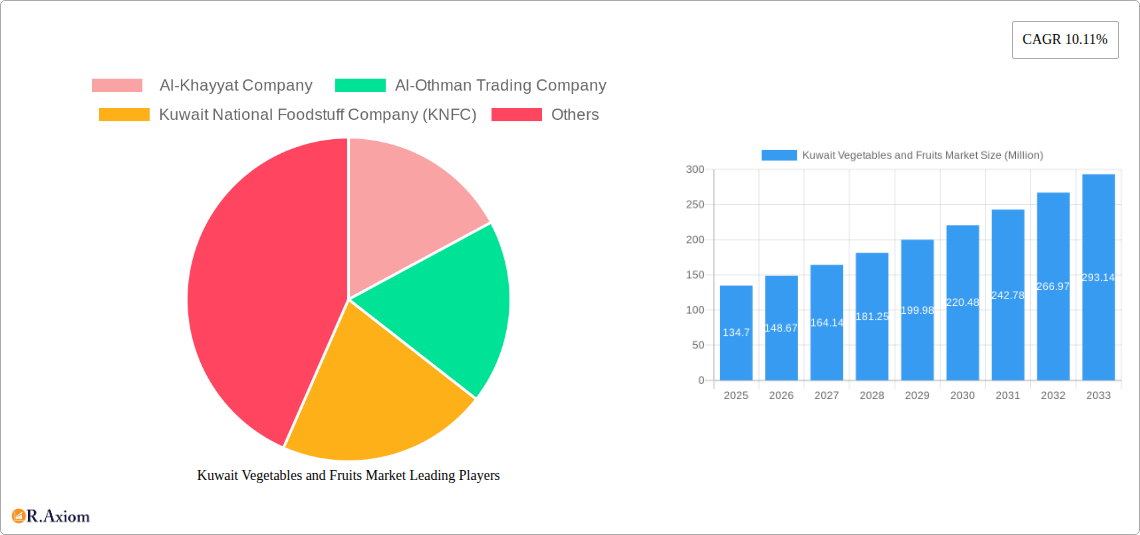Click Kuwait National Foodstuff Company (KNFC) label
The image size is (1140, 535).
tap(318, 115)
